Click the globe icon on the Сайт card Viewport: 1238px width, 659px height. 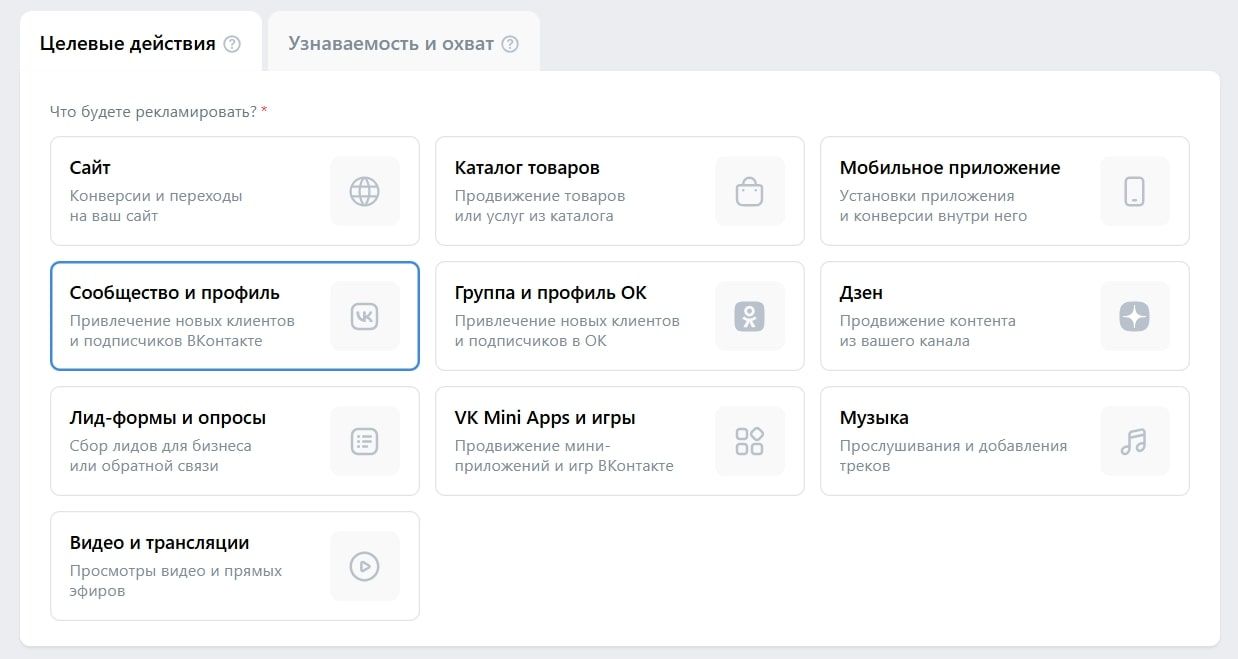click(365, 191)
